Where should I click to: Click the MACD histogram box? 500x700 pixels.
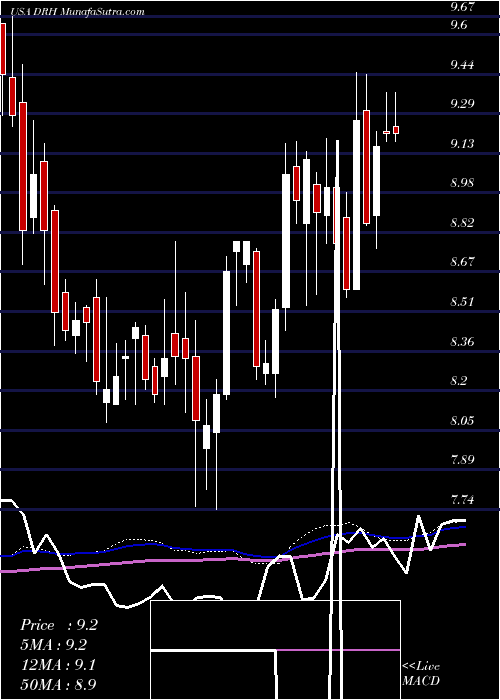(x=275, y=650)
